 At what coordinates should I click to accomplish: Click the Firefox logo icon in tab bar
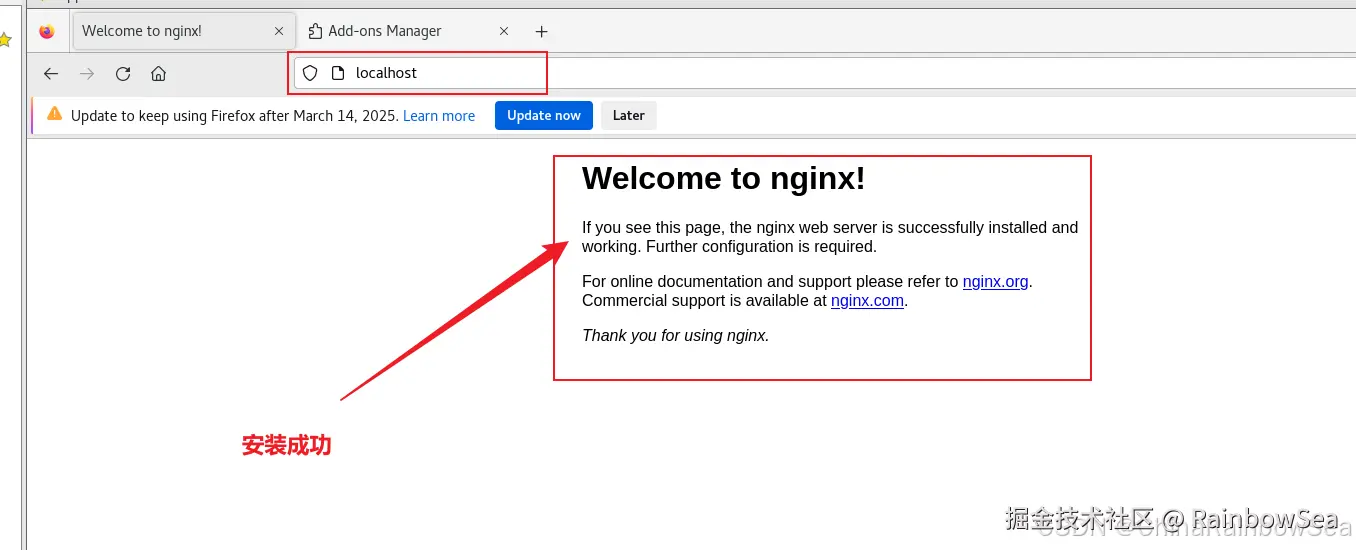(x=47, y=31)
